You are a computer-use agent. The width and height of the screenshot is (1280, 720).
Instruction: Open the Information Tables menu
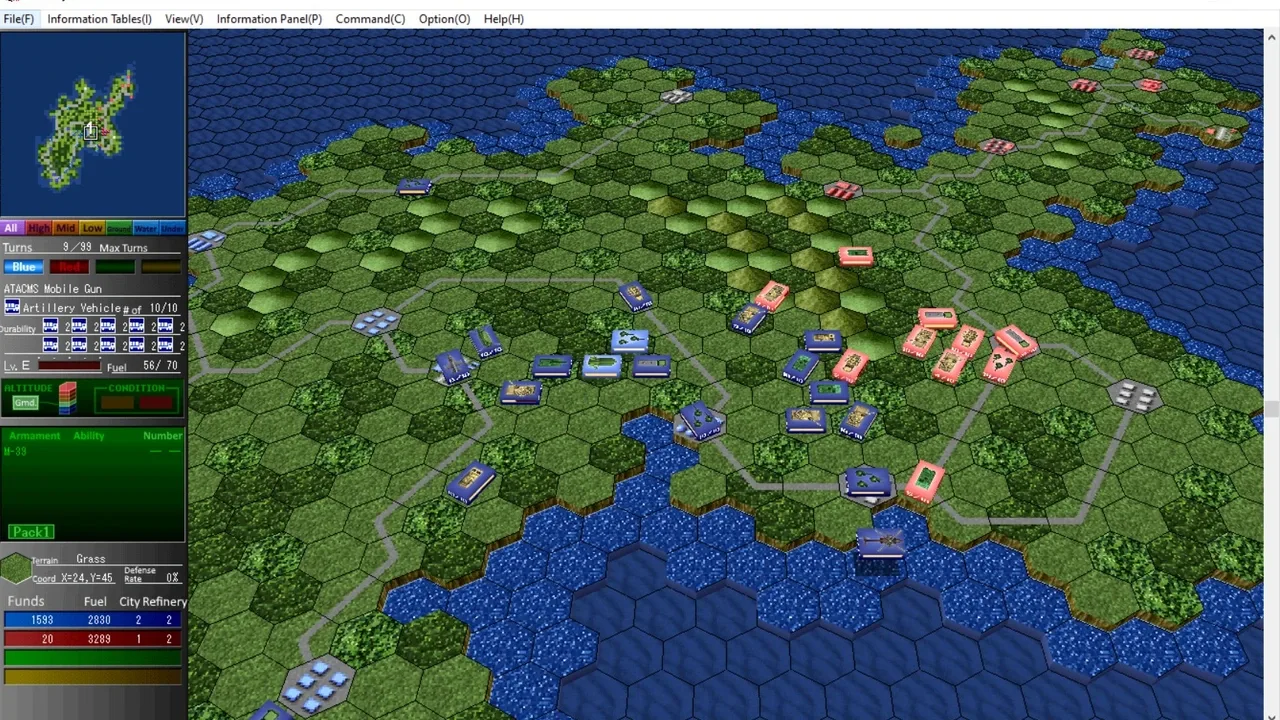[99, 19]
